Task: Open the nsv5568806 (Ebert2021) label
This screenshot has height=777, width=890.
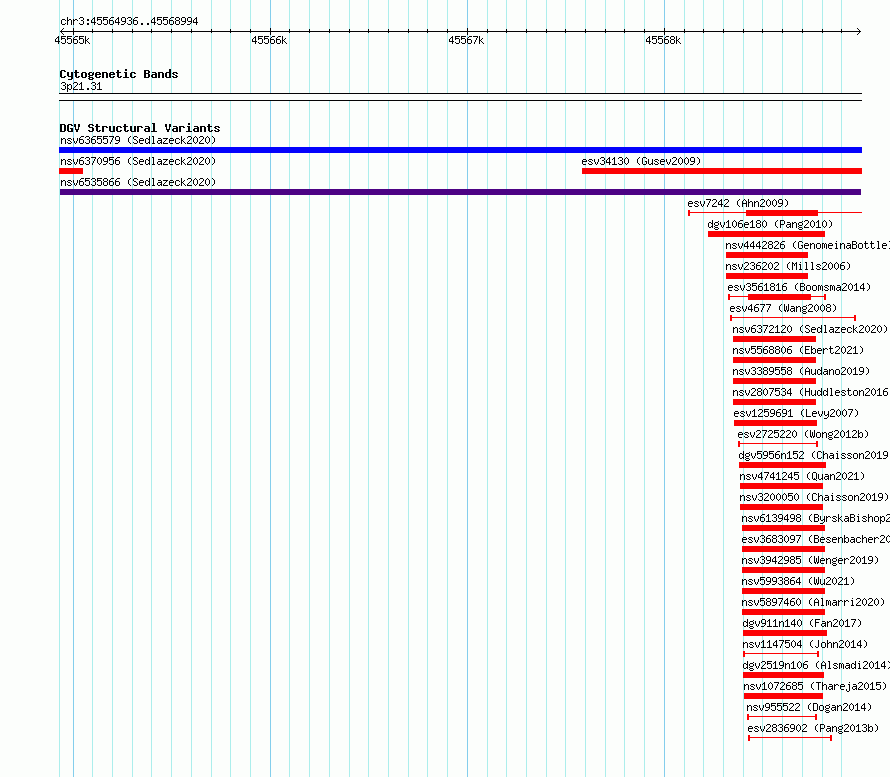Action: pyautogui.click(x=797, y=350)
